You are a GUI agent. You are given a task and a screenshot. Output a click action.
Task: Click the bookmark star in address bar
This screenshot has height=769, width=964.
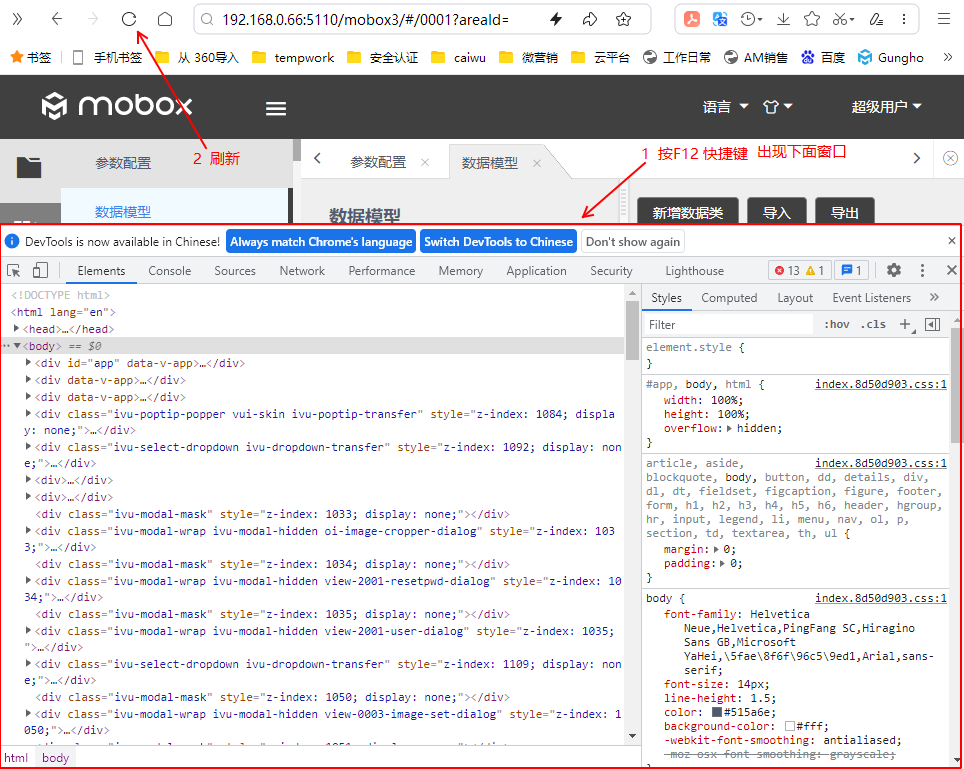tap(624, 19)
